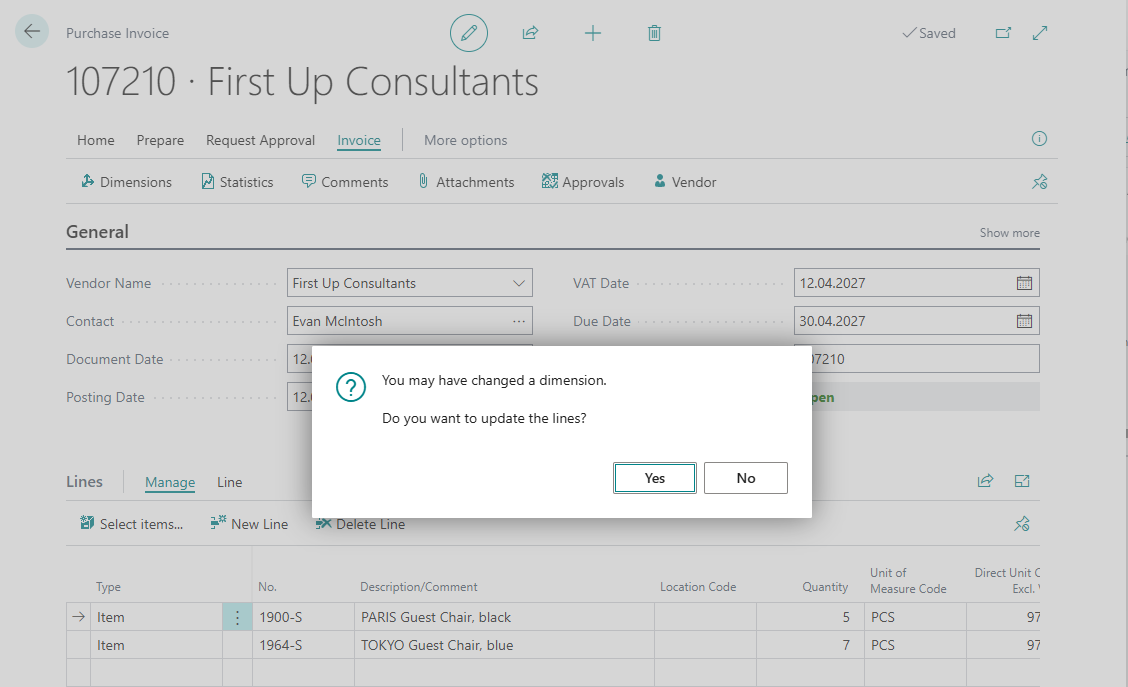Screen dimensions: 1128x687
Task: Select Line tab in Lines
Action: [x=229, y=482]
